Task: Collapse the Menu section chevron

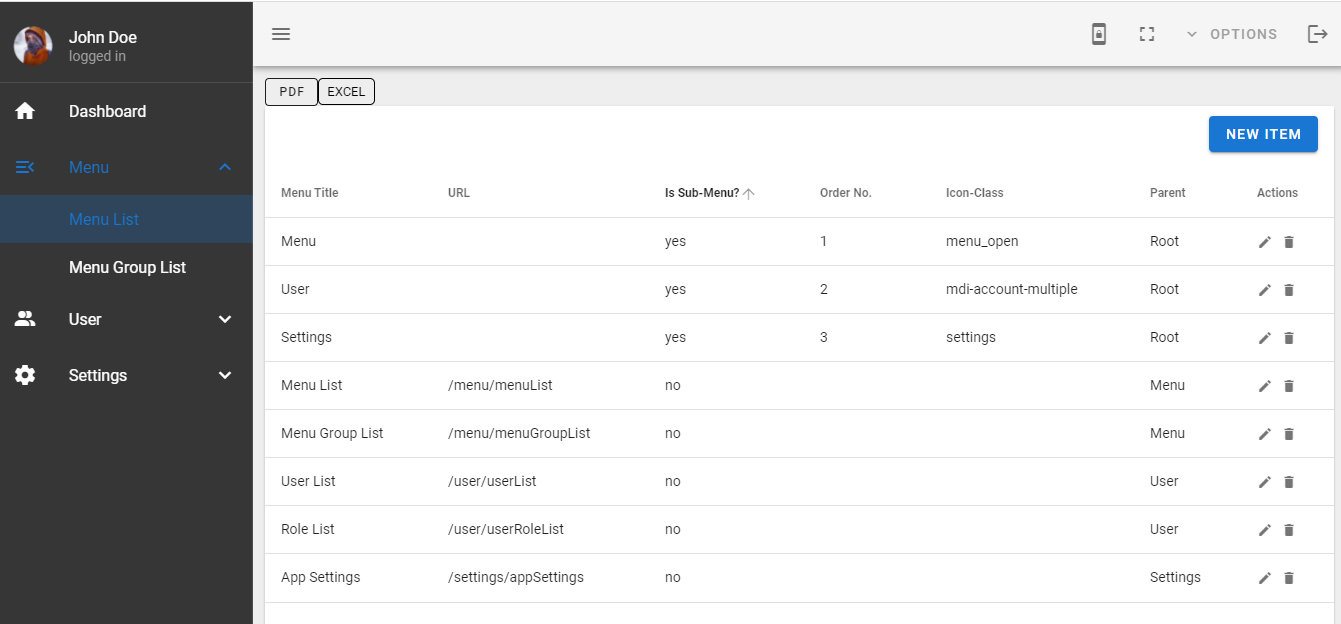Action: (x=224, y=167)
